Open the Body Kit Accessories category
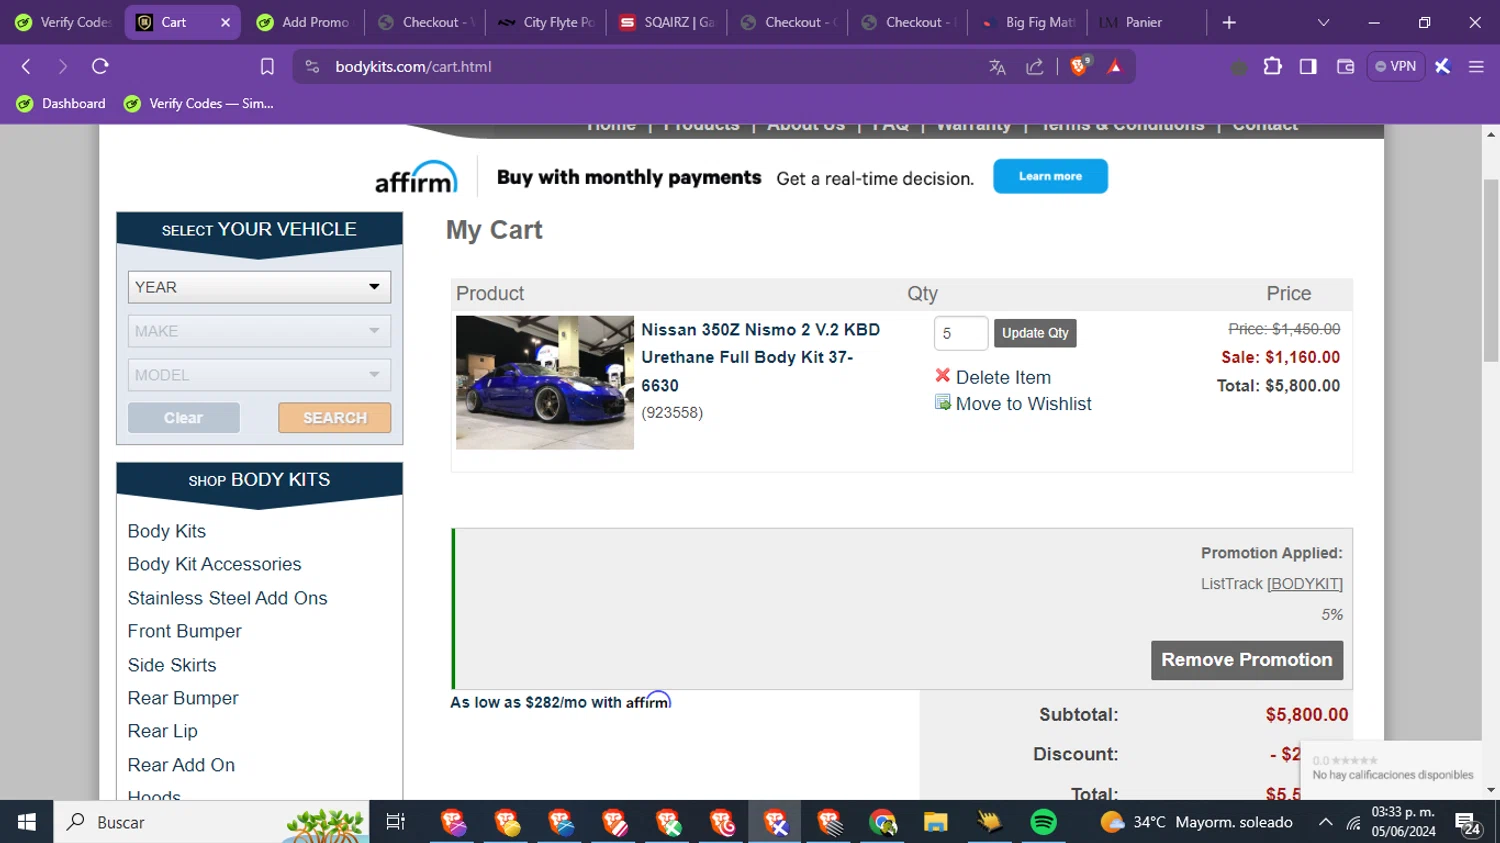The height and width of the screenshot is (843, 1500). click(214, 564)
